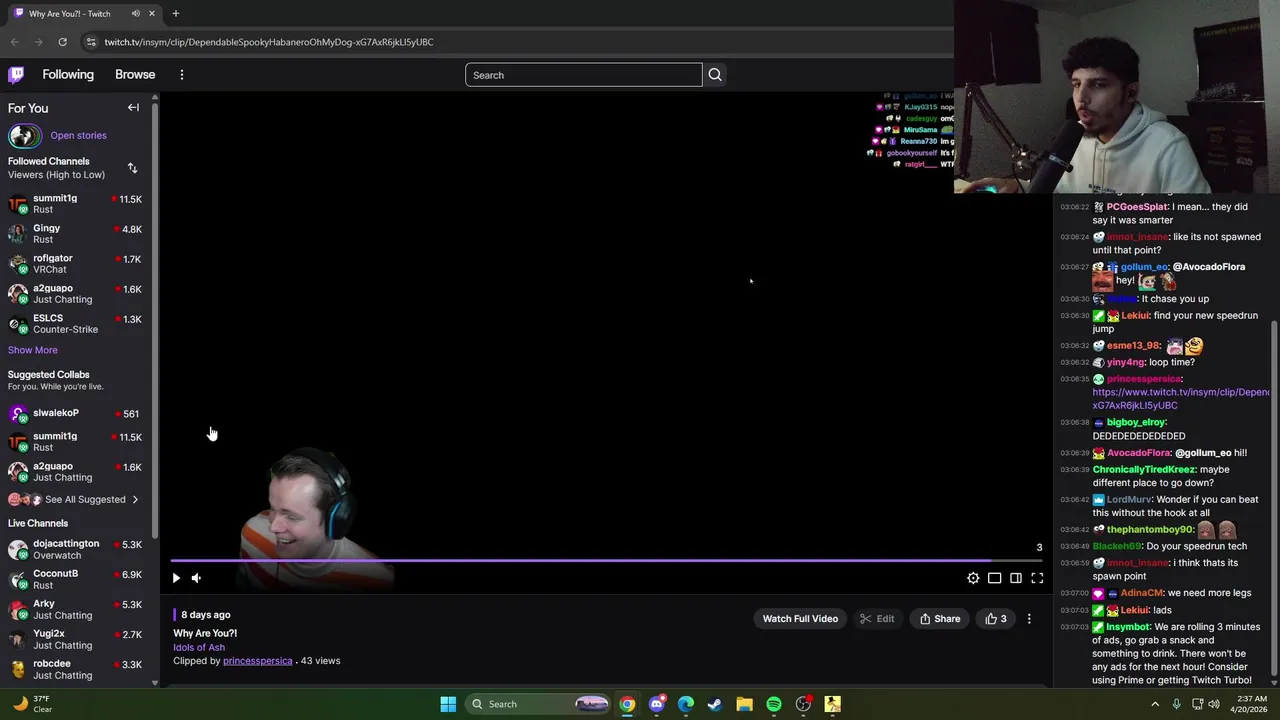This screenshot has height=720, width=1280.
Task: Collapse the For You sidebar
Action: click(x=133, y=108)
